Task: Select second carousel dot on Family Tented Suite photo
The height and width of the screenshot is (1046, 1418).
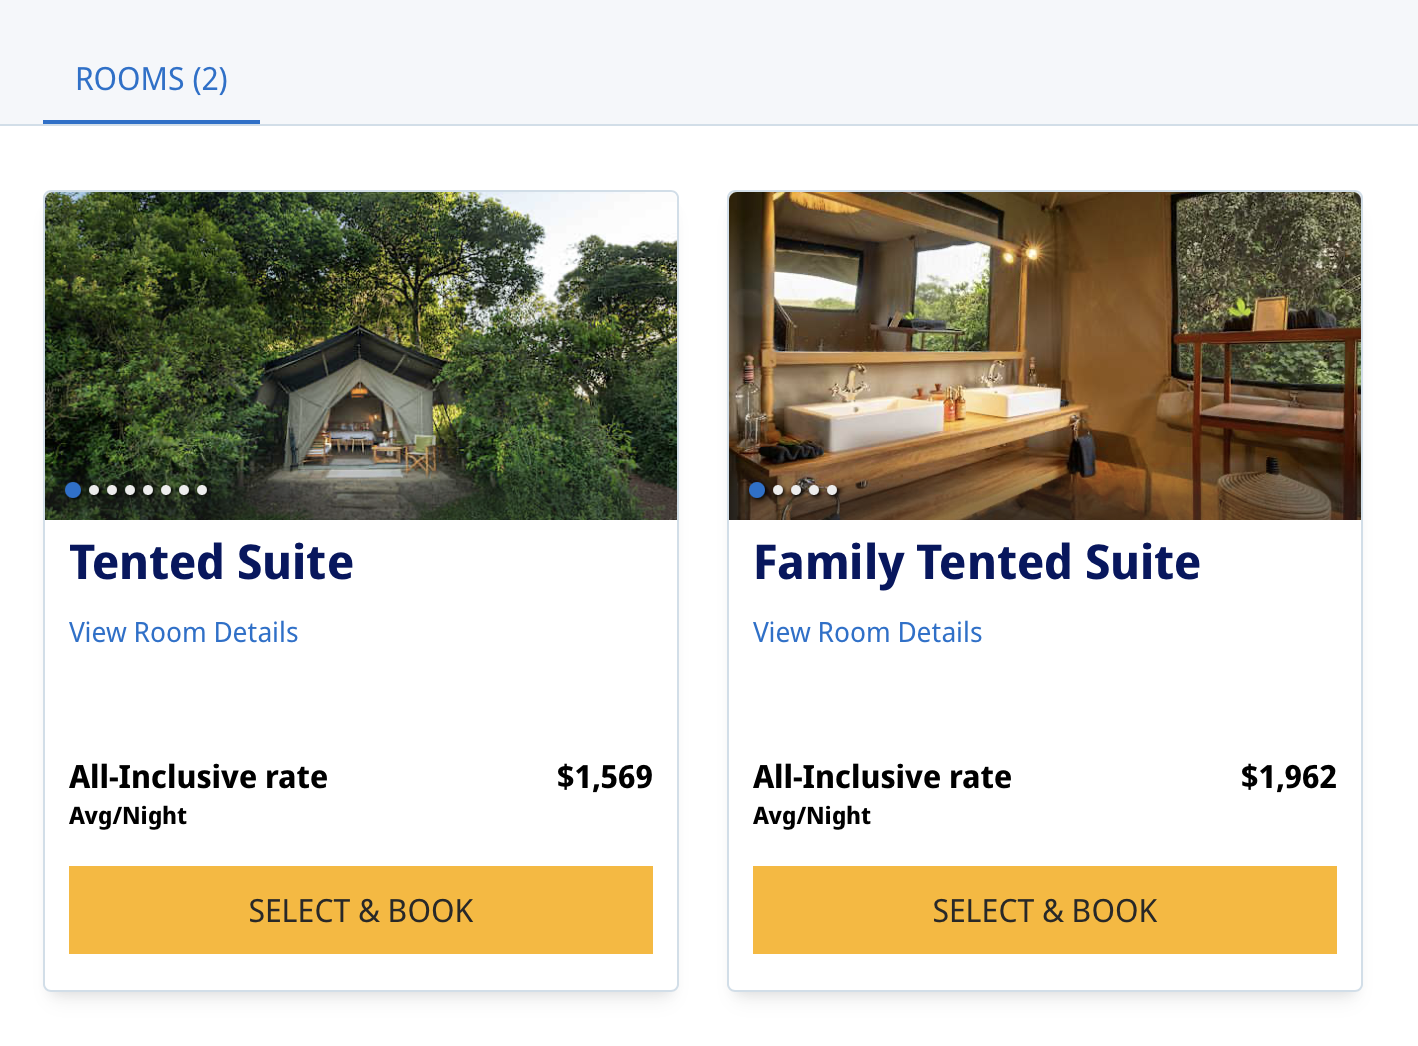Action: point(778,490)
